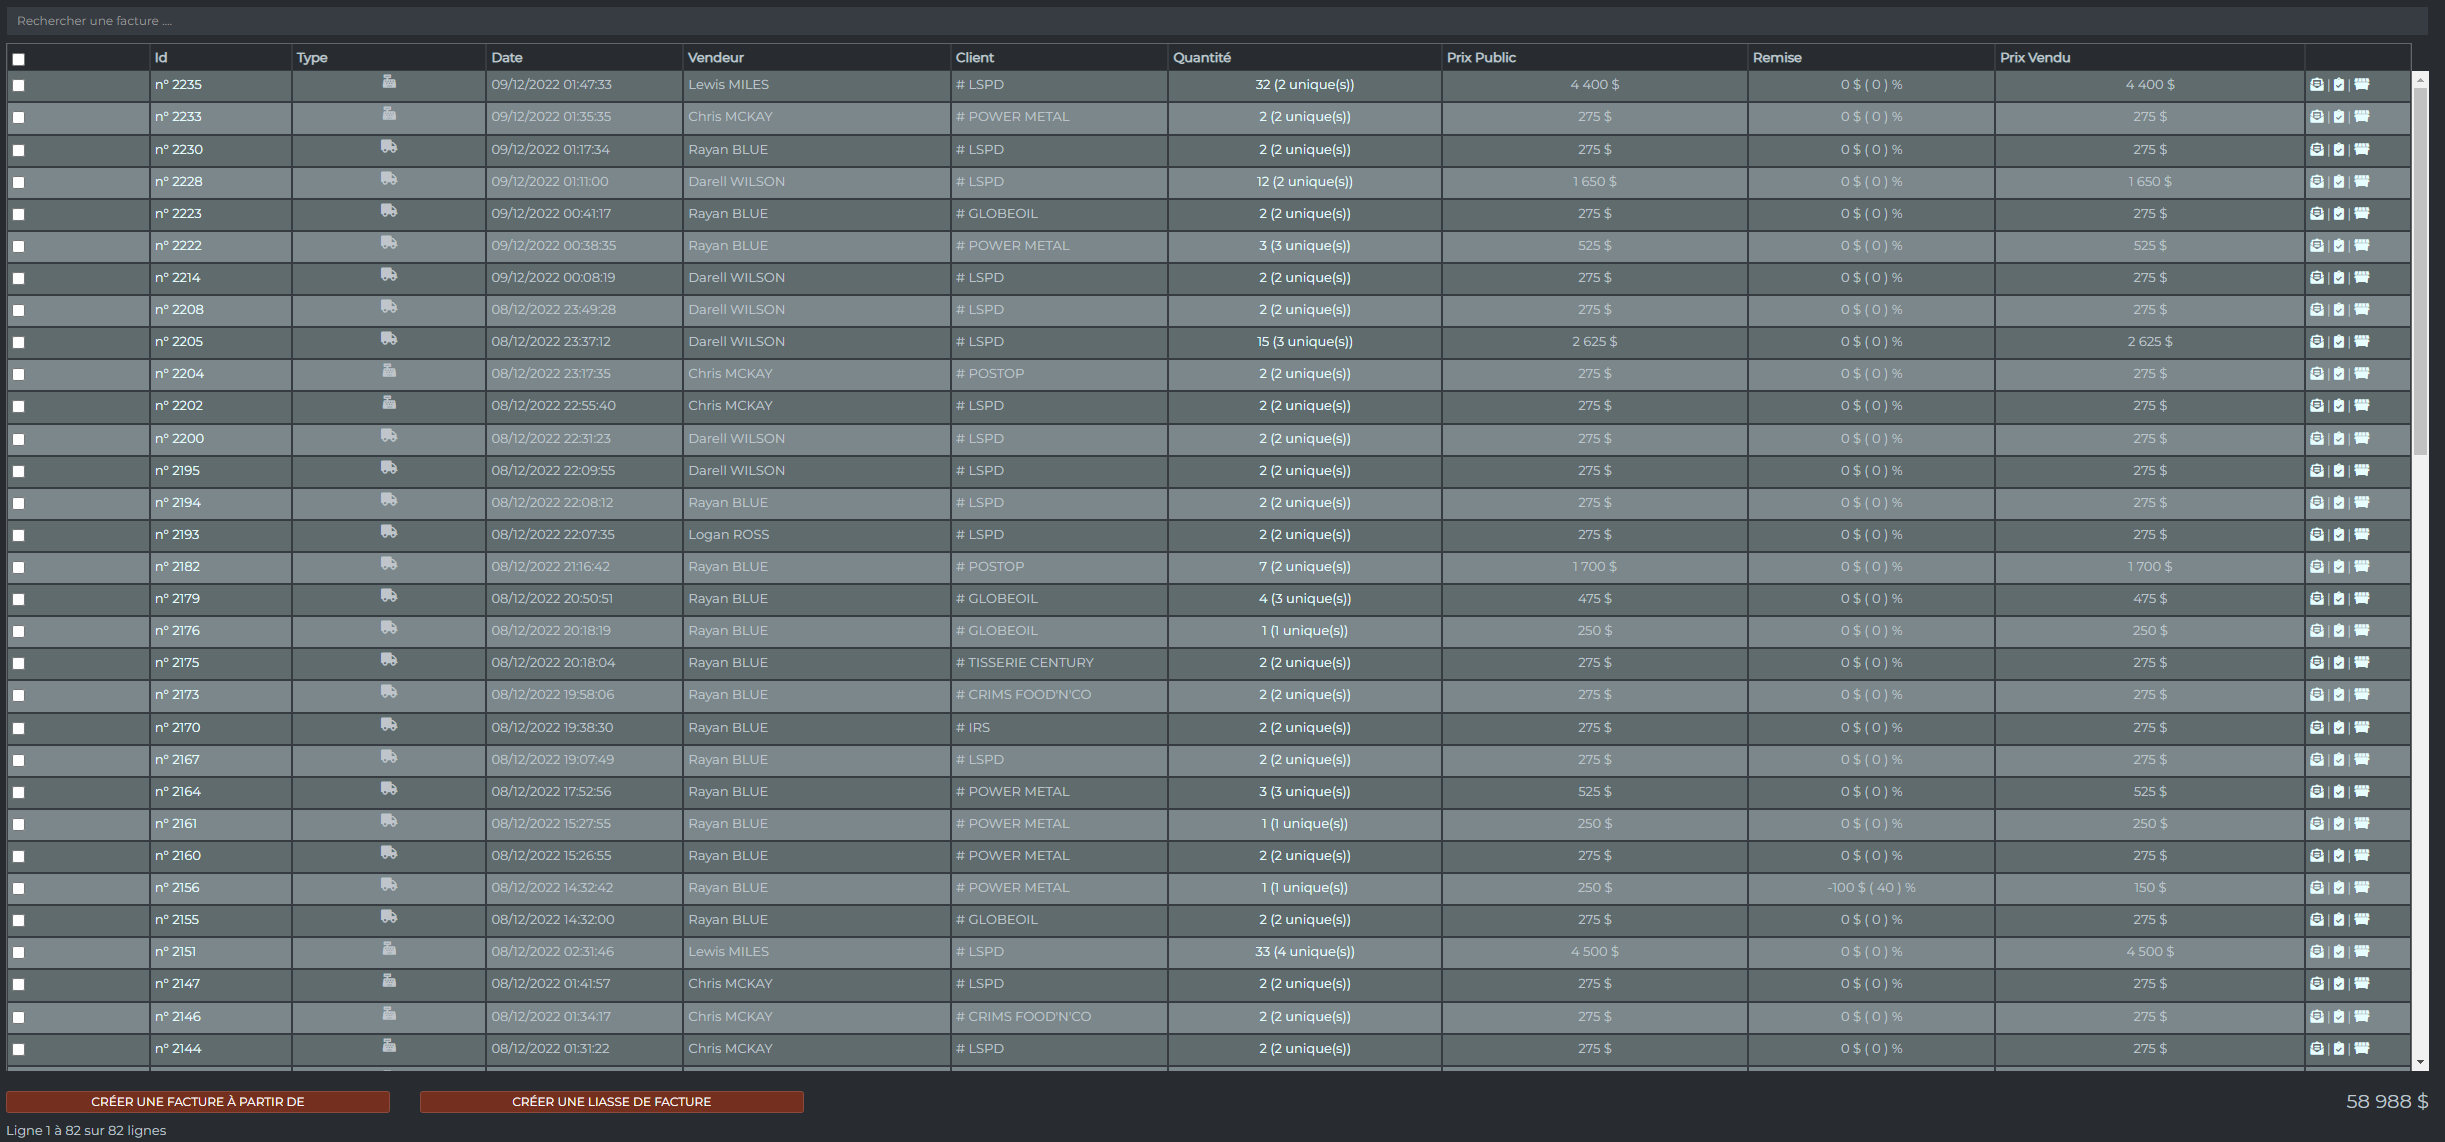Screen dimensions: 2445x1142
Task: Click 'Créer une facture à partir de' button
Action: point(198,1101)
